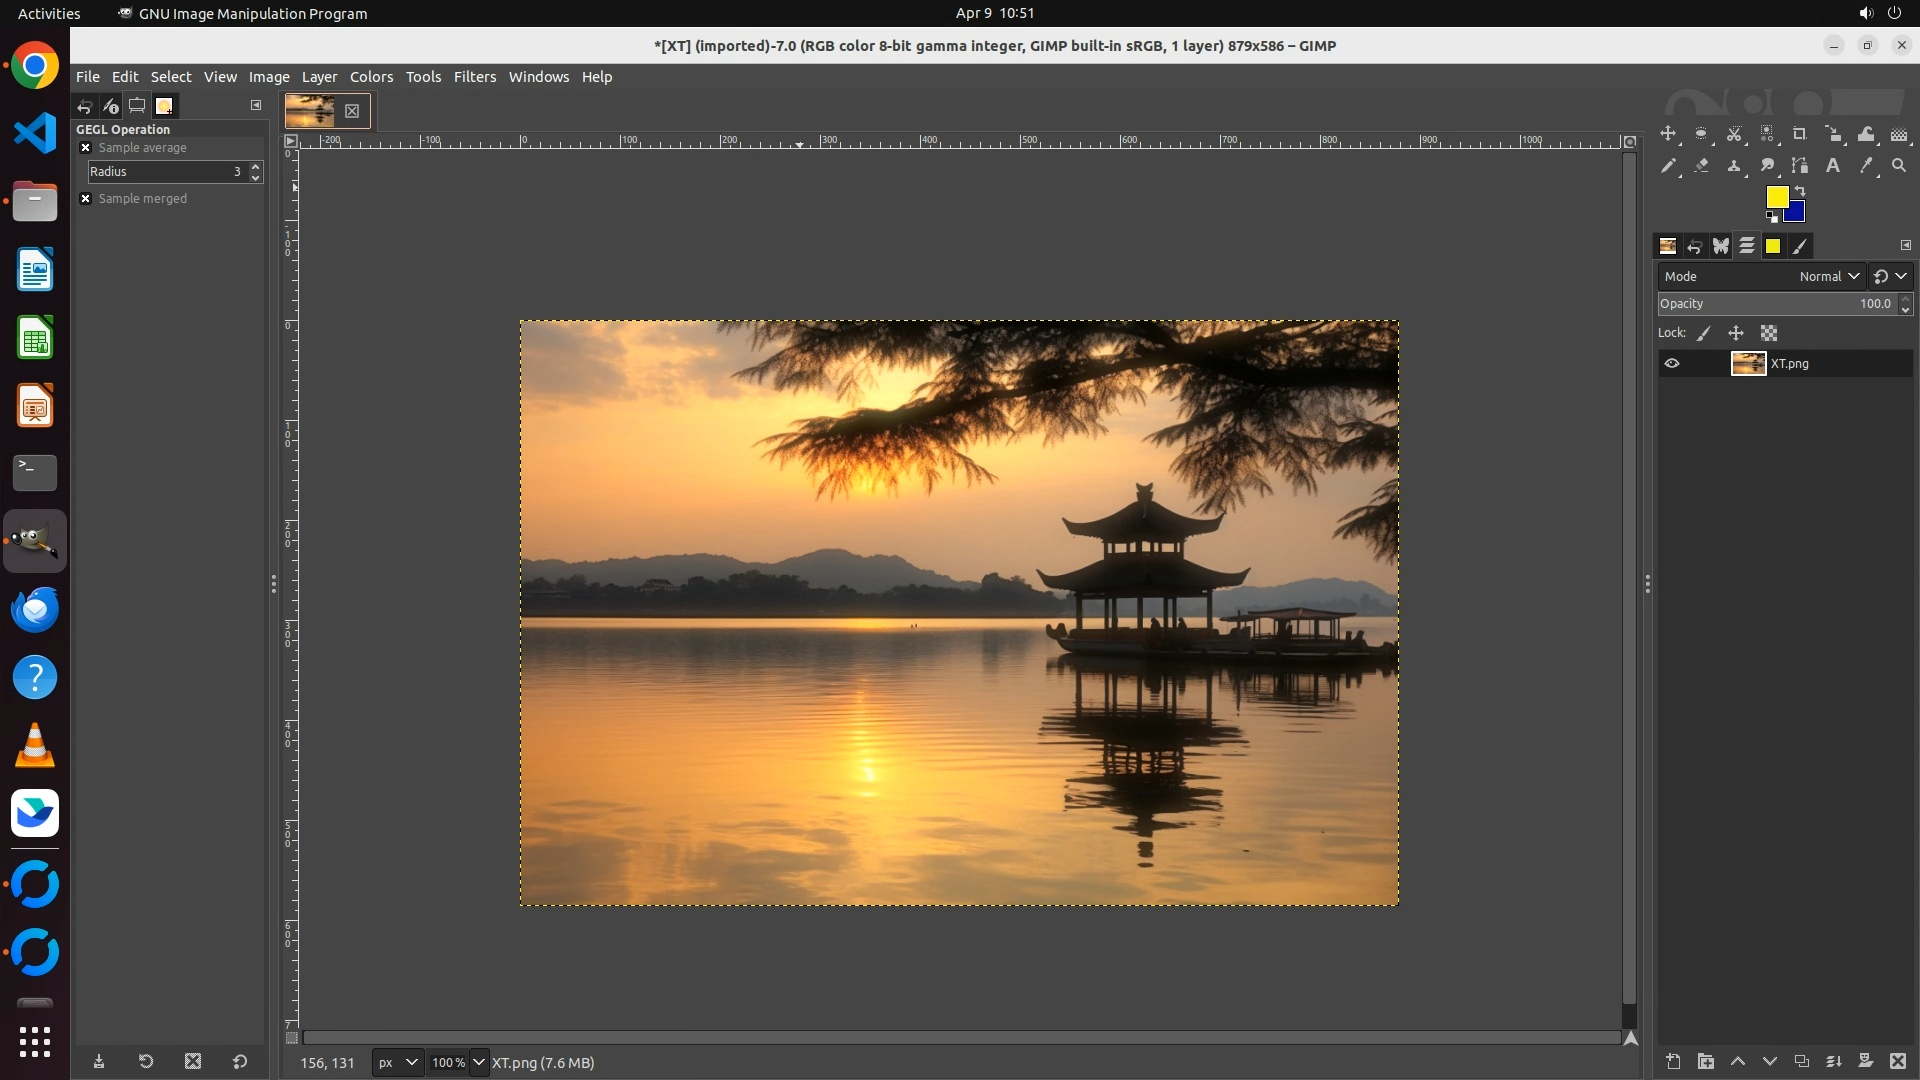Create a new layer group

(x=1706, y=1061)
